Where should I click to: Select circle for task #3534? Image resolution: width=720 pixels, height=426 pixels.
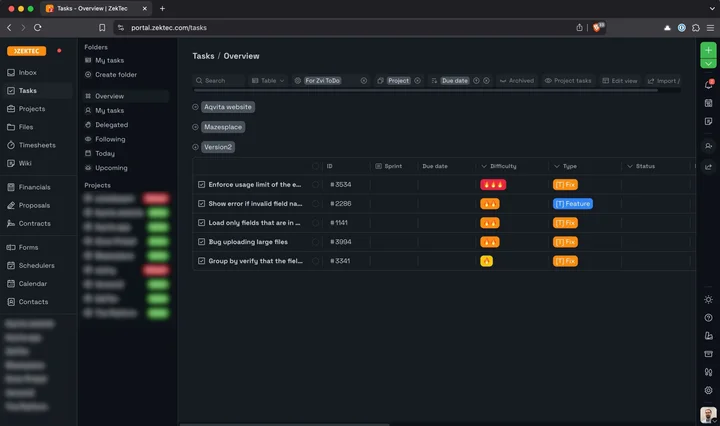[315, 185]
